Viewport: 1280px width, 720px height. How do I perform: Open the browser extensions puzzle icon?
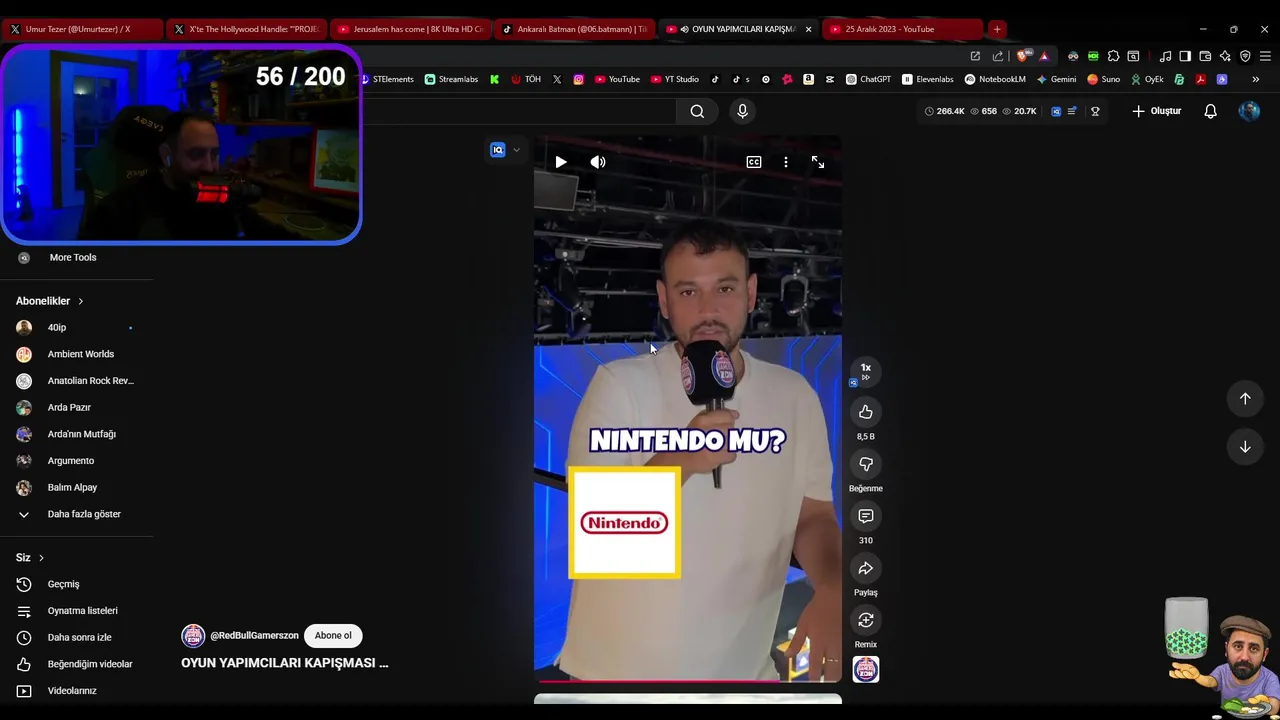[x=1113, y=56]
